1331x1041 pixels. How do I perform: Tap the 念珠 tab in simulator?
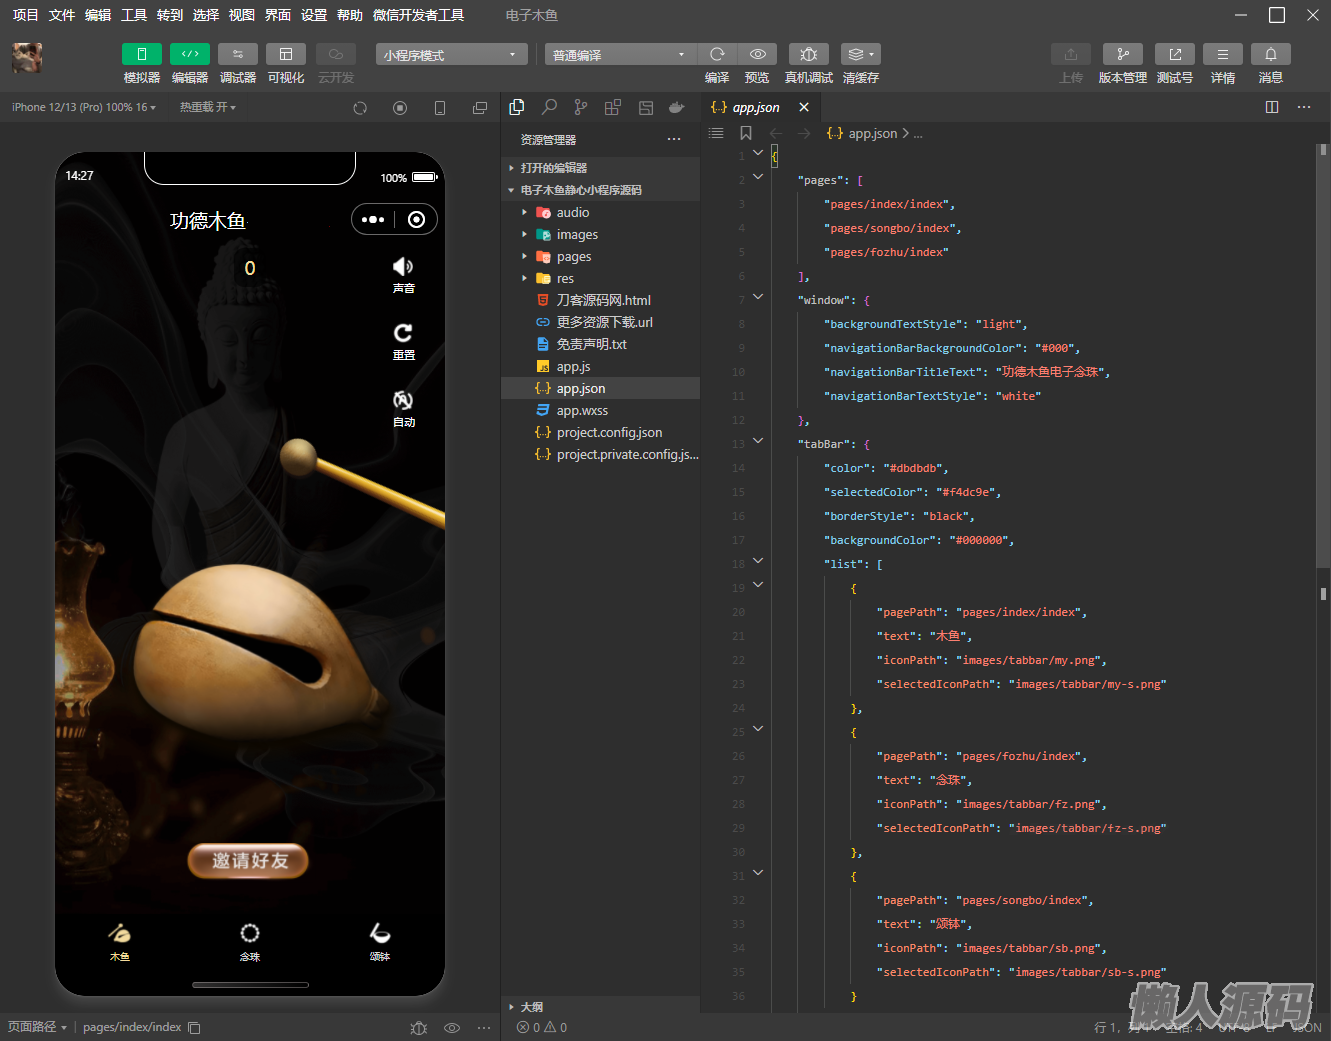coord(250,942)
